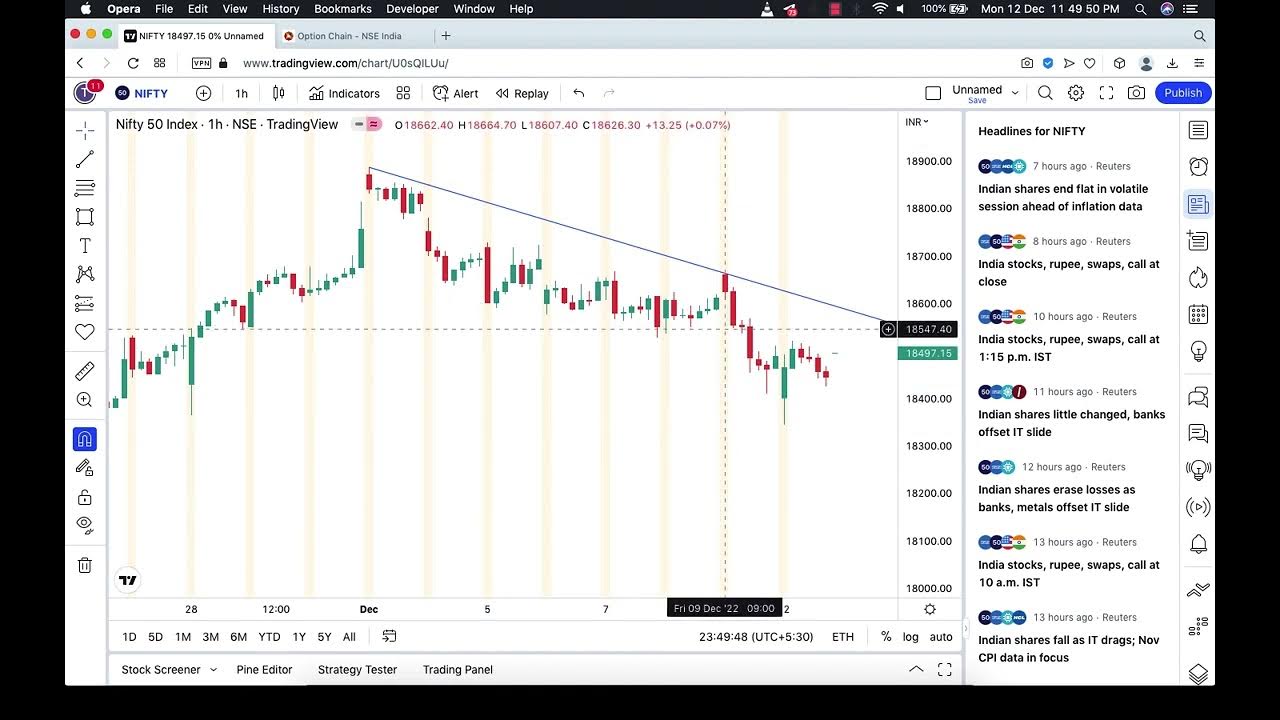
Task: Switch chart to fullscreen mode
Action: 1106,93
